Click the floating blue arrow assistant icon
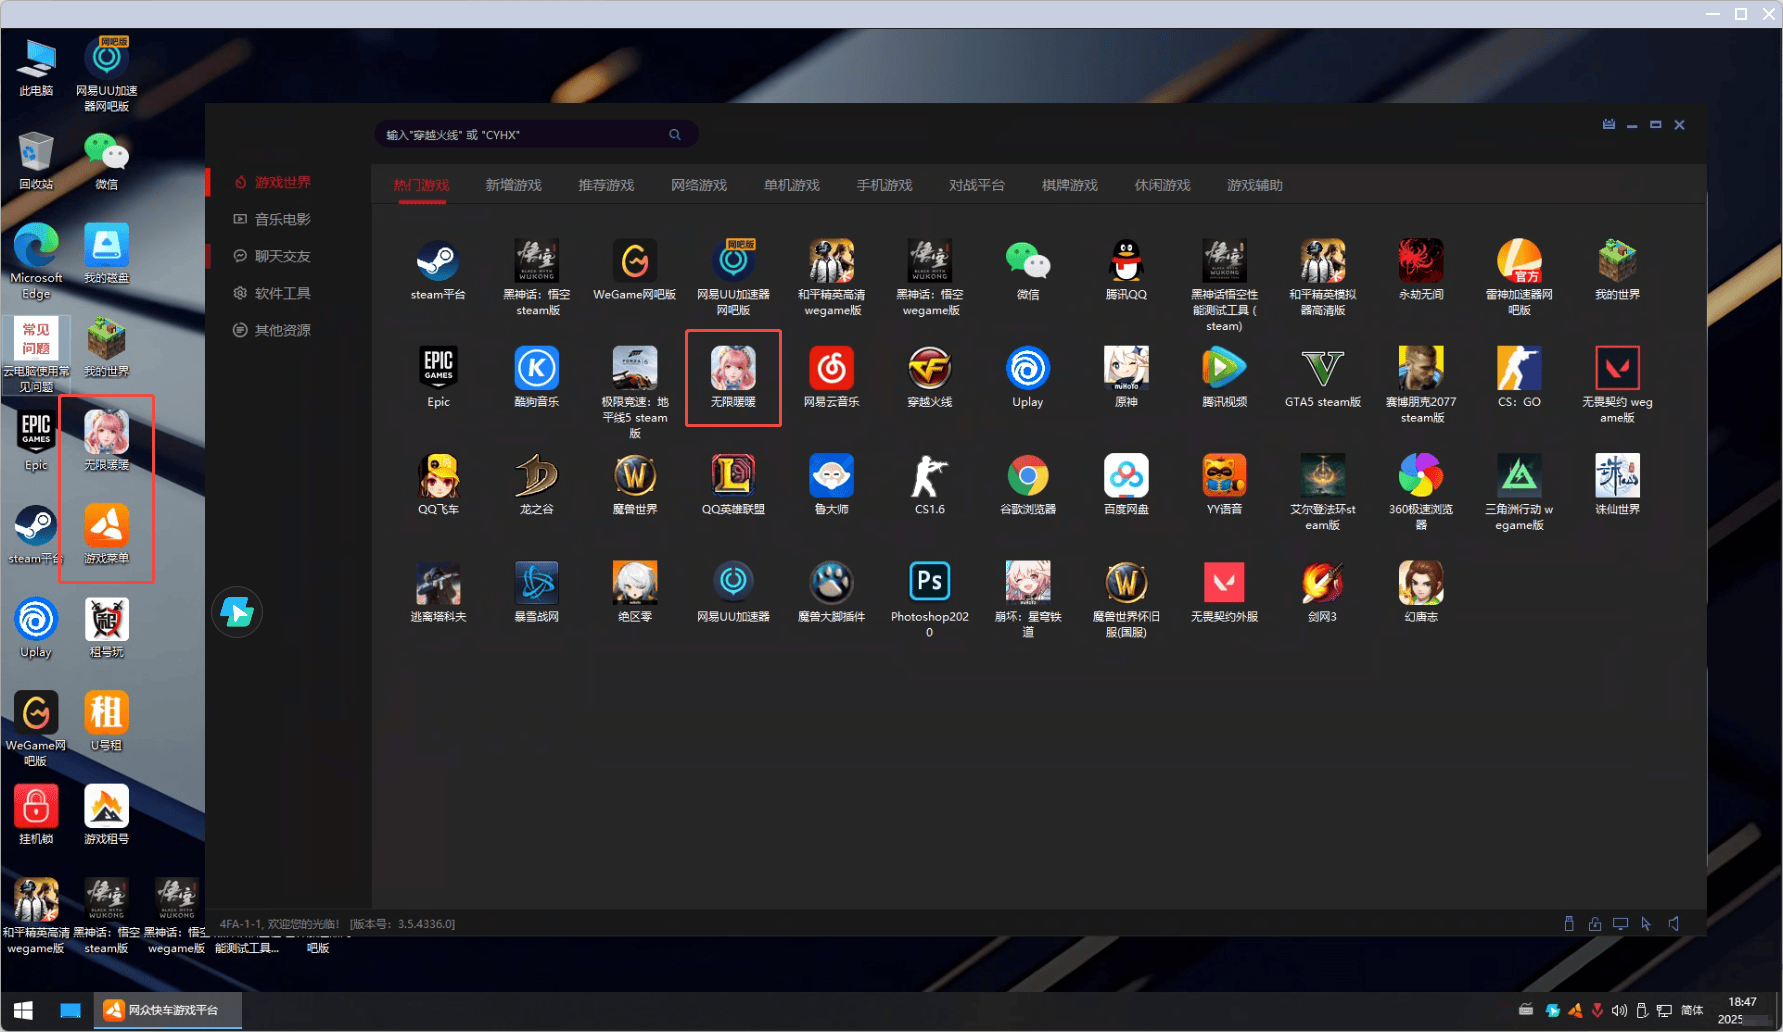 [x=237, y=612]
